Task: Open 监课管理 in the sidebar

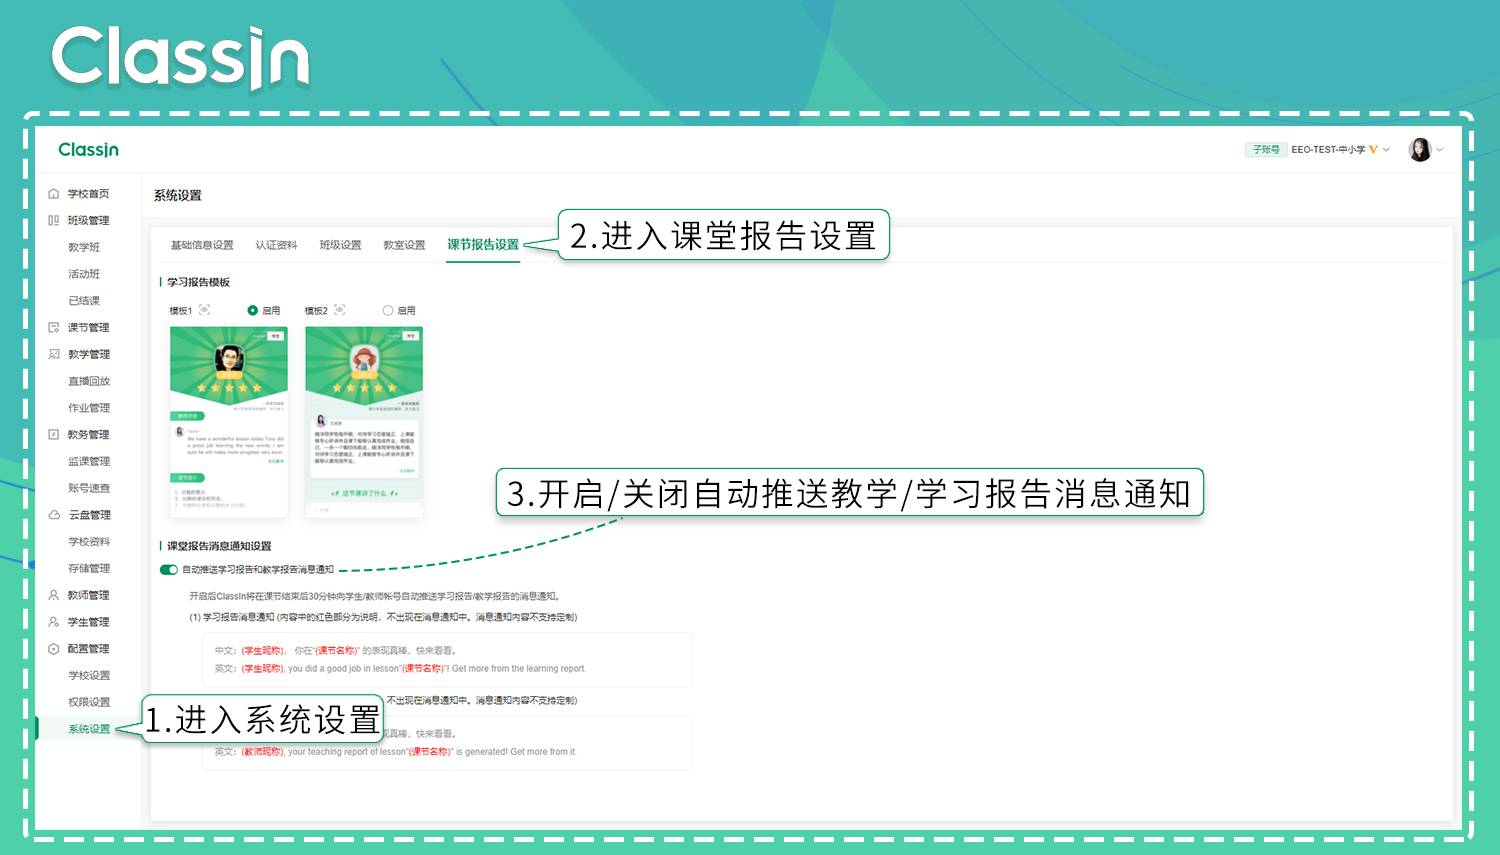Action: pos(89,461)
